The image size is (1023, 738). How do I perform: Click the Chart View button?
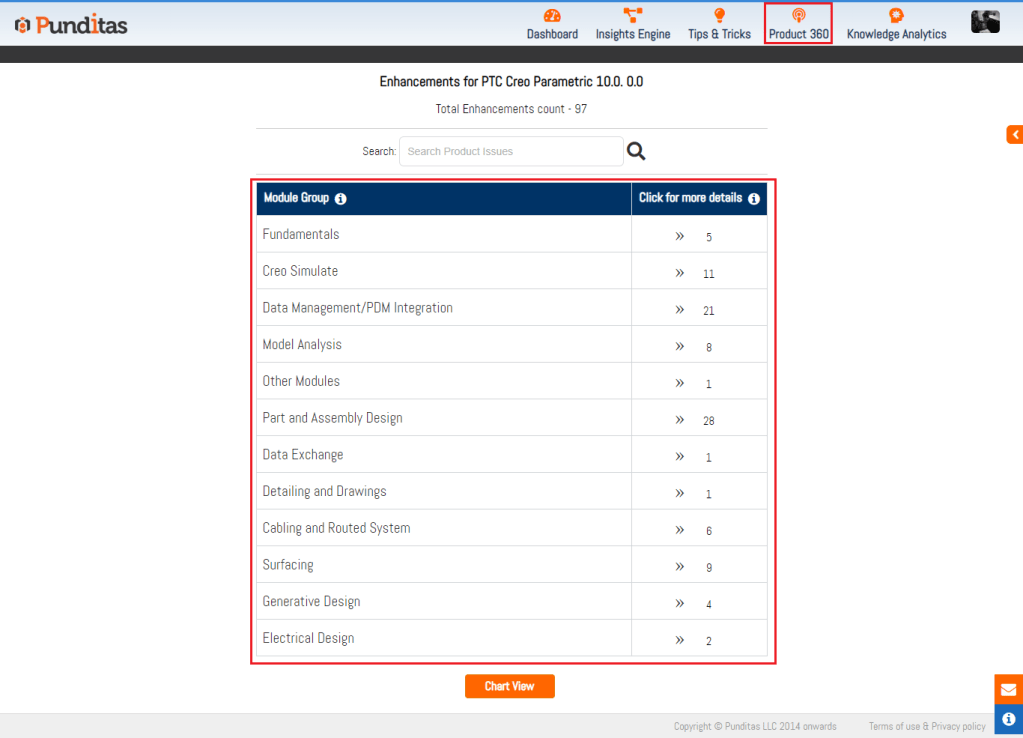click(509, 686)
